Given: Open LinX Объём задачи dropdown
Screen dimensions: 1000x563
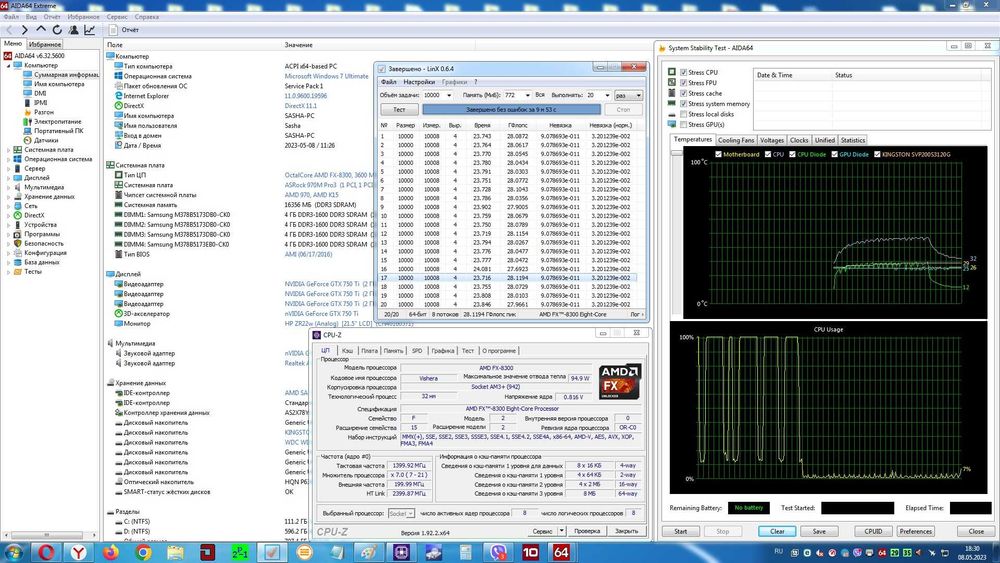Looking at the screenshot, I should [449, 95].
